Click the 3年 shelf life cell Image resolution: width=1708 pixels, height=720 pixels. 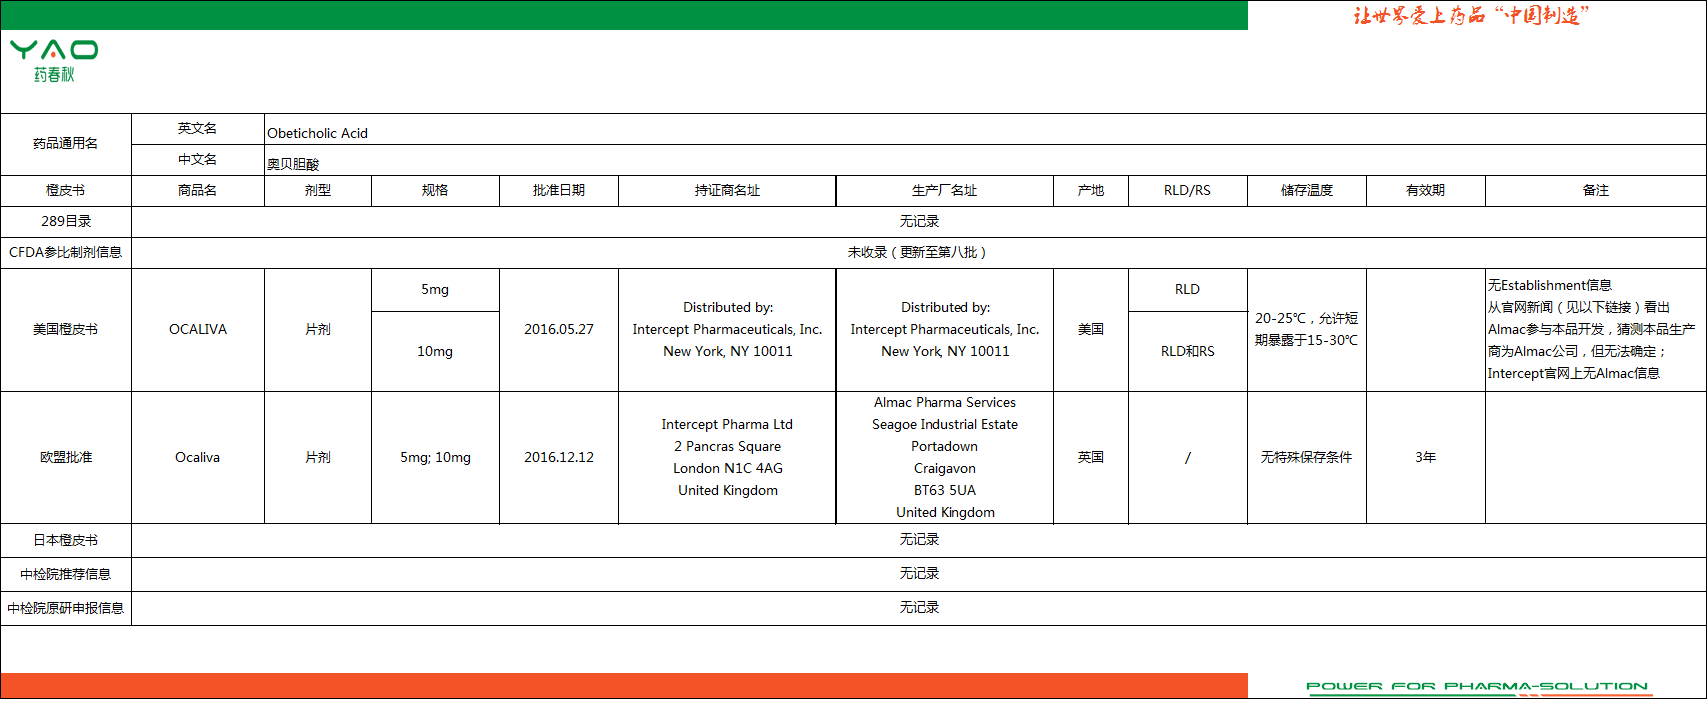[x=1426, y=458]
